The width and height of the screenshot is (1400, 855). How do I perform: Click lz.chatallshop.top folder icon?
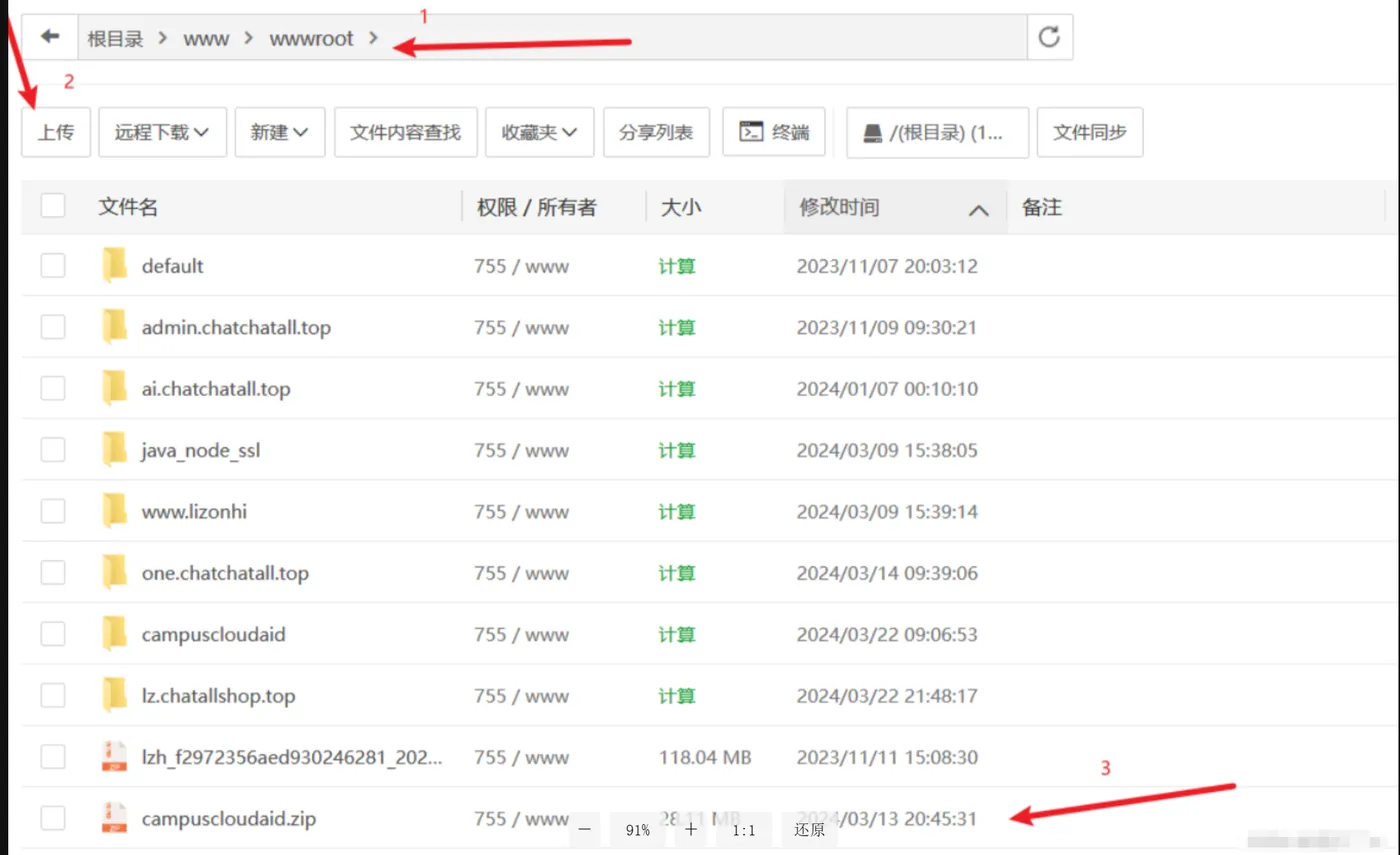click(x=115, y=695)
